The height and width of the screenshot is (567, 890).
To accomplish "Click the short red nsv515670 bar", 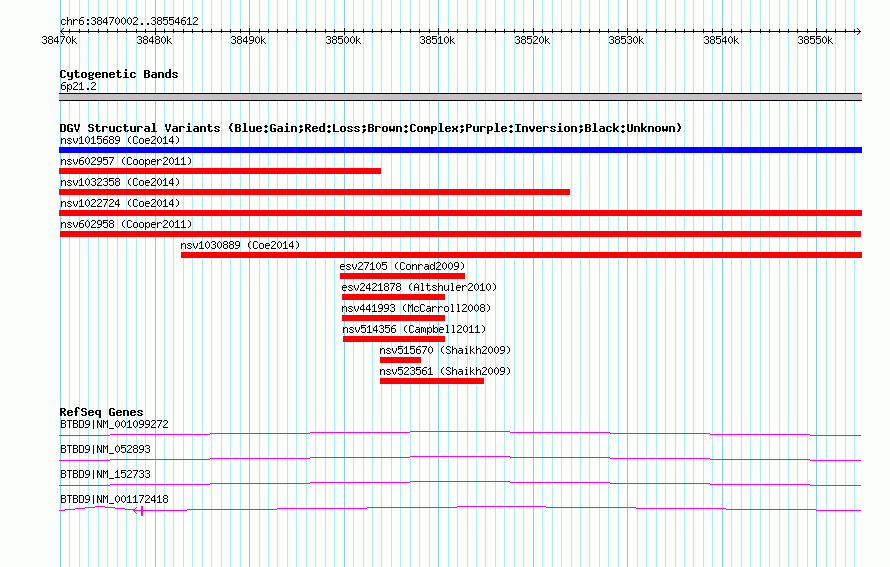I will tap(400, 360).
